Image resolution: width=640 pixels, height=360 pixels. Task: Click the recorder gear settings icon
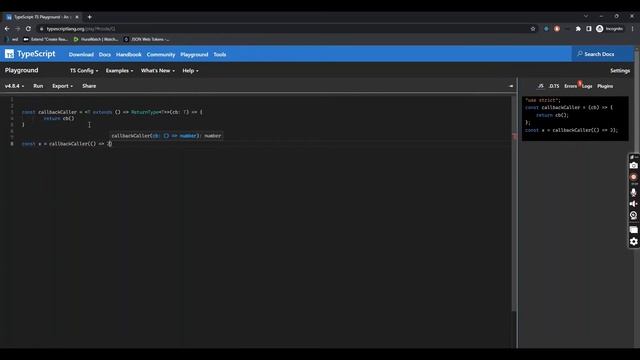633,242
